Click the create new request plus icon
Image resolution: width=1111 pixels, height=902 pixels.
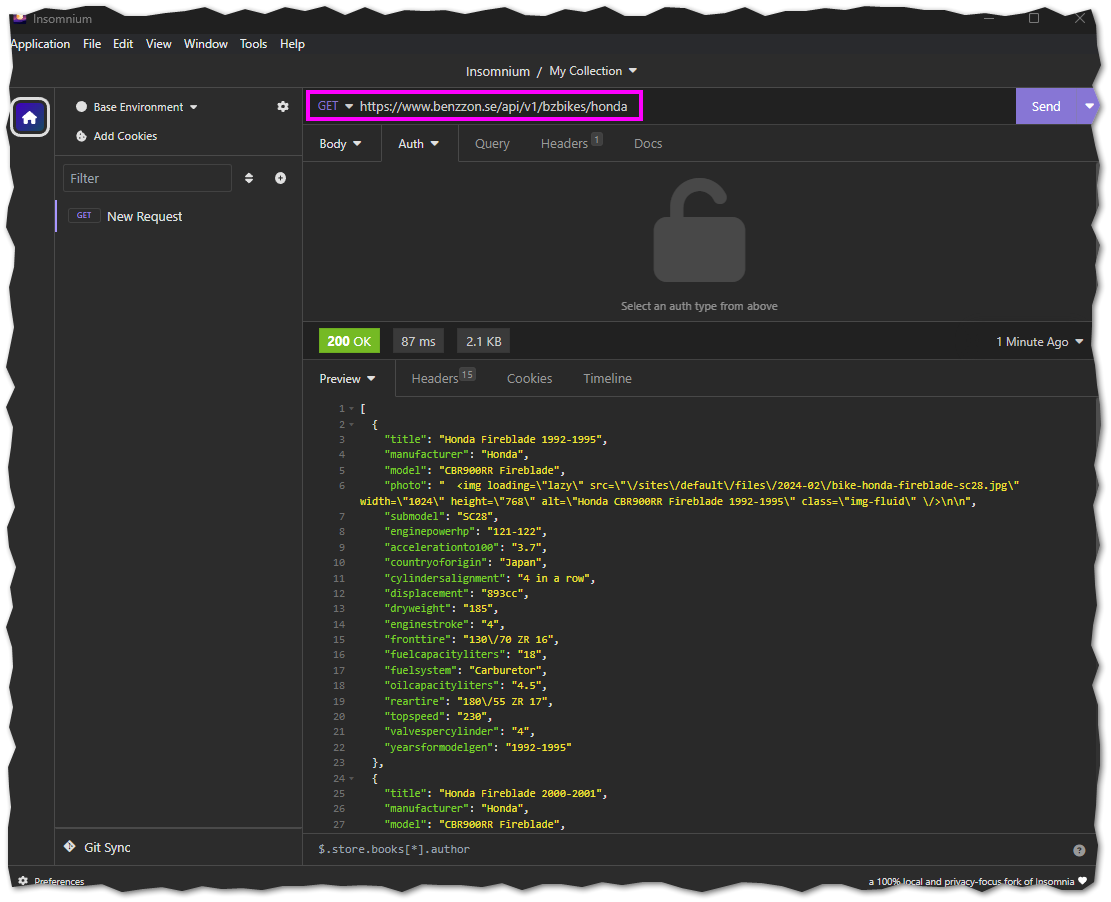click(281, 178)
